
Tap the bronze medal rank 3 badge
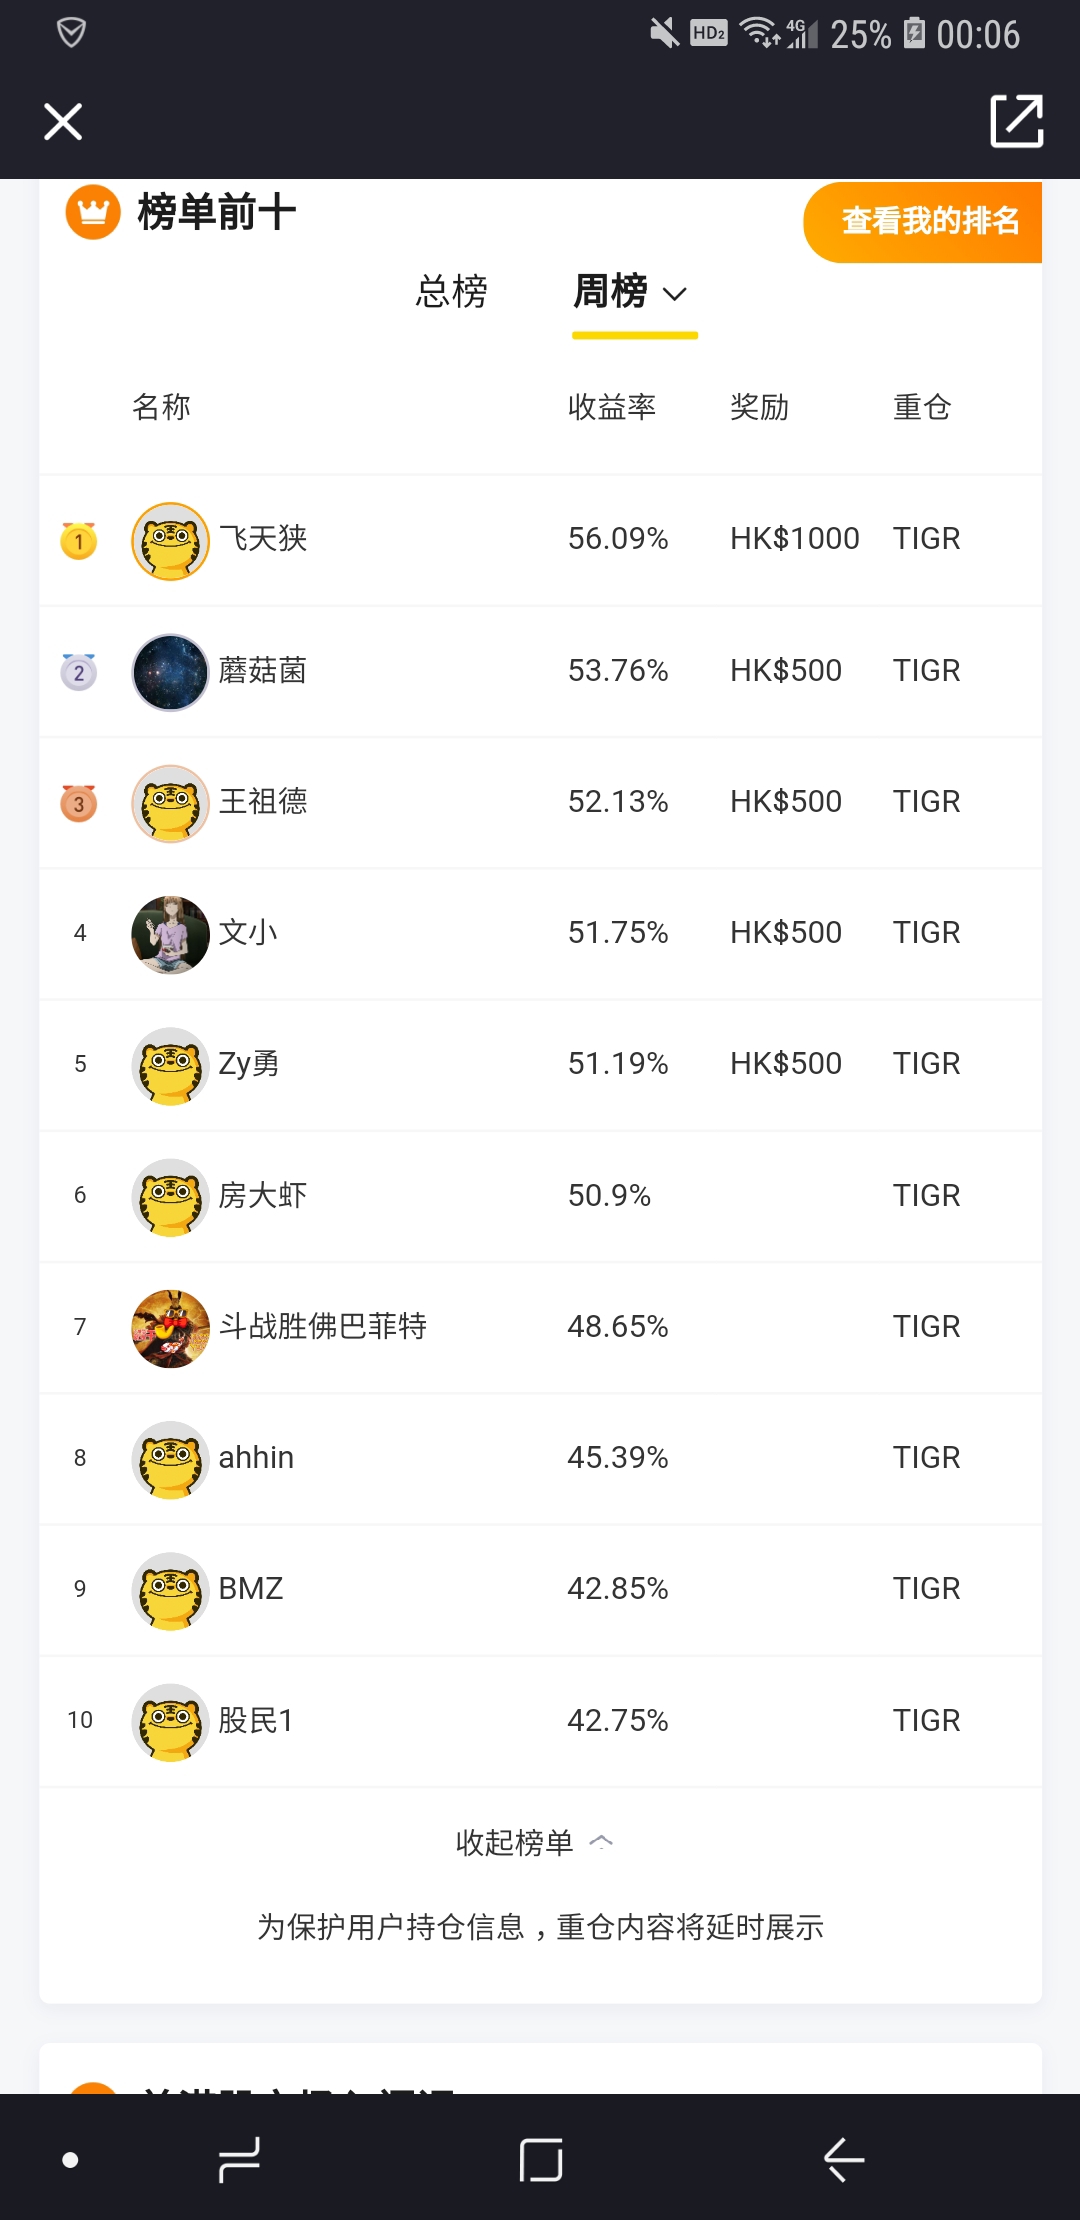(79, 802)
